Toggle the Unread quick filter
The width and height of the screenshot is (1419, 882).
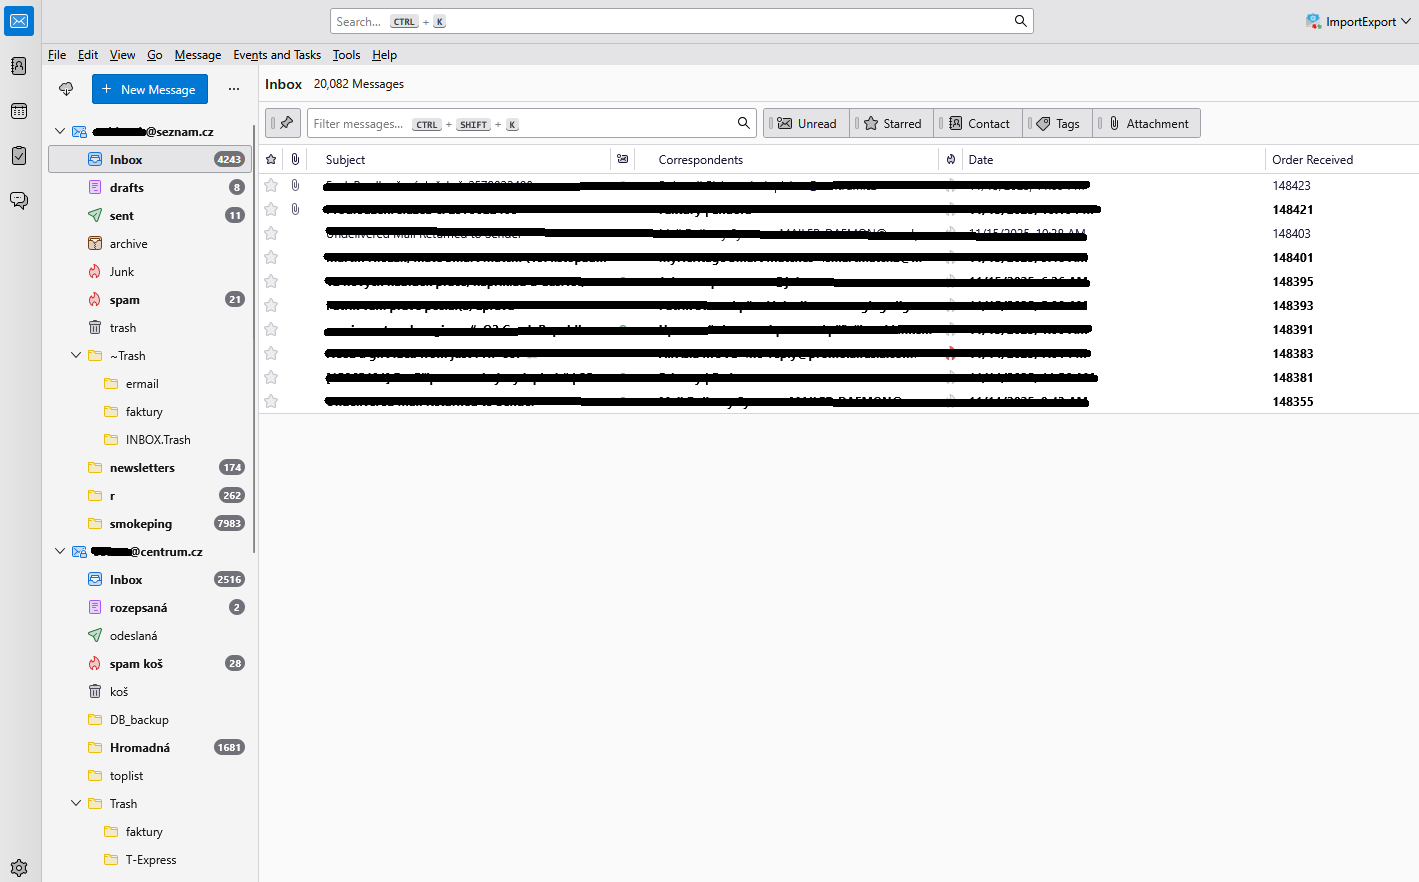pos(807,124)
